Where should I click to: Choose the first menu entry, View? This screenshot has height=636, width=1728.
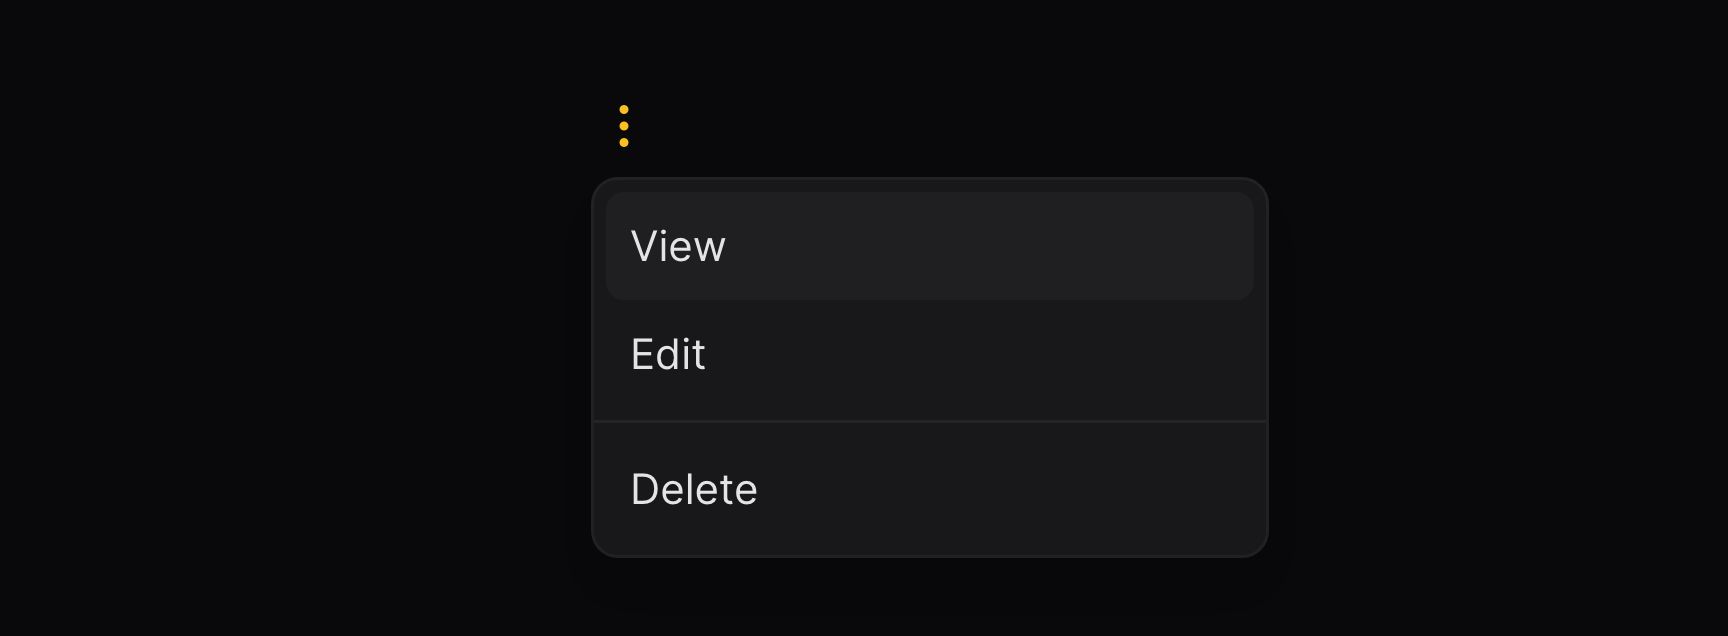930,246
